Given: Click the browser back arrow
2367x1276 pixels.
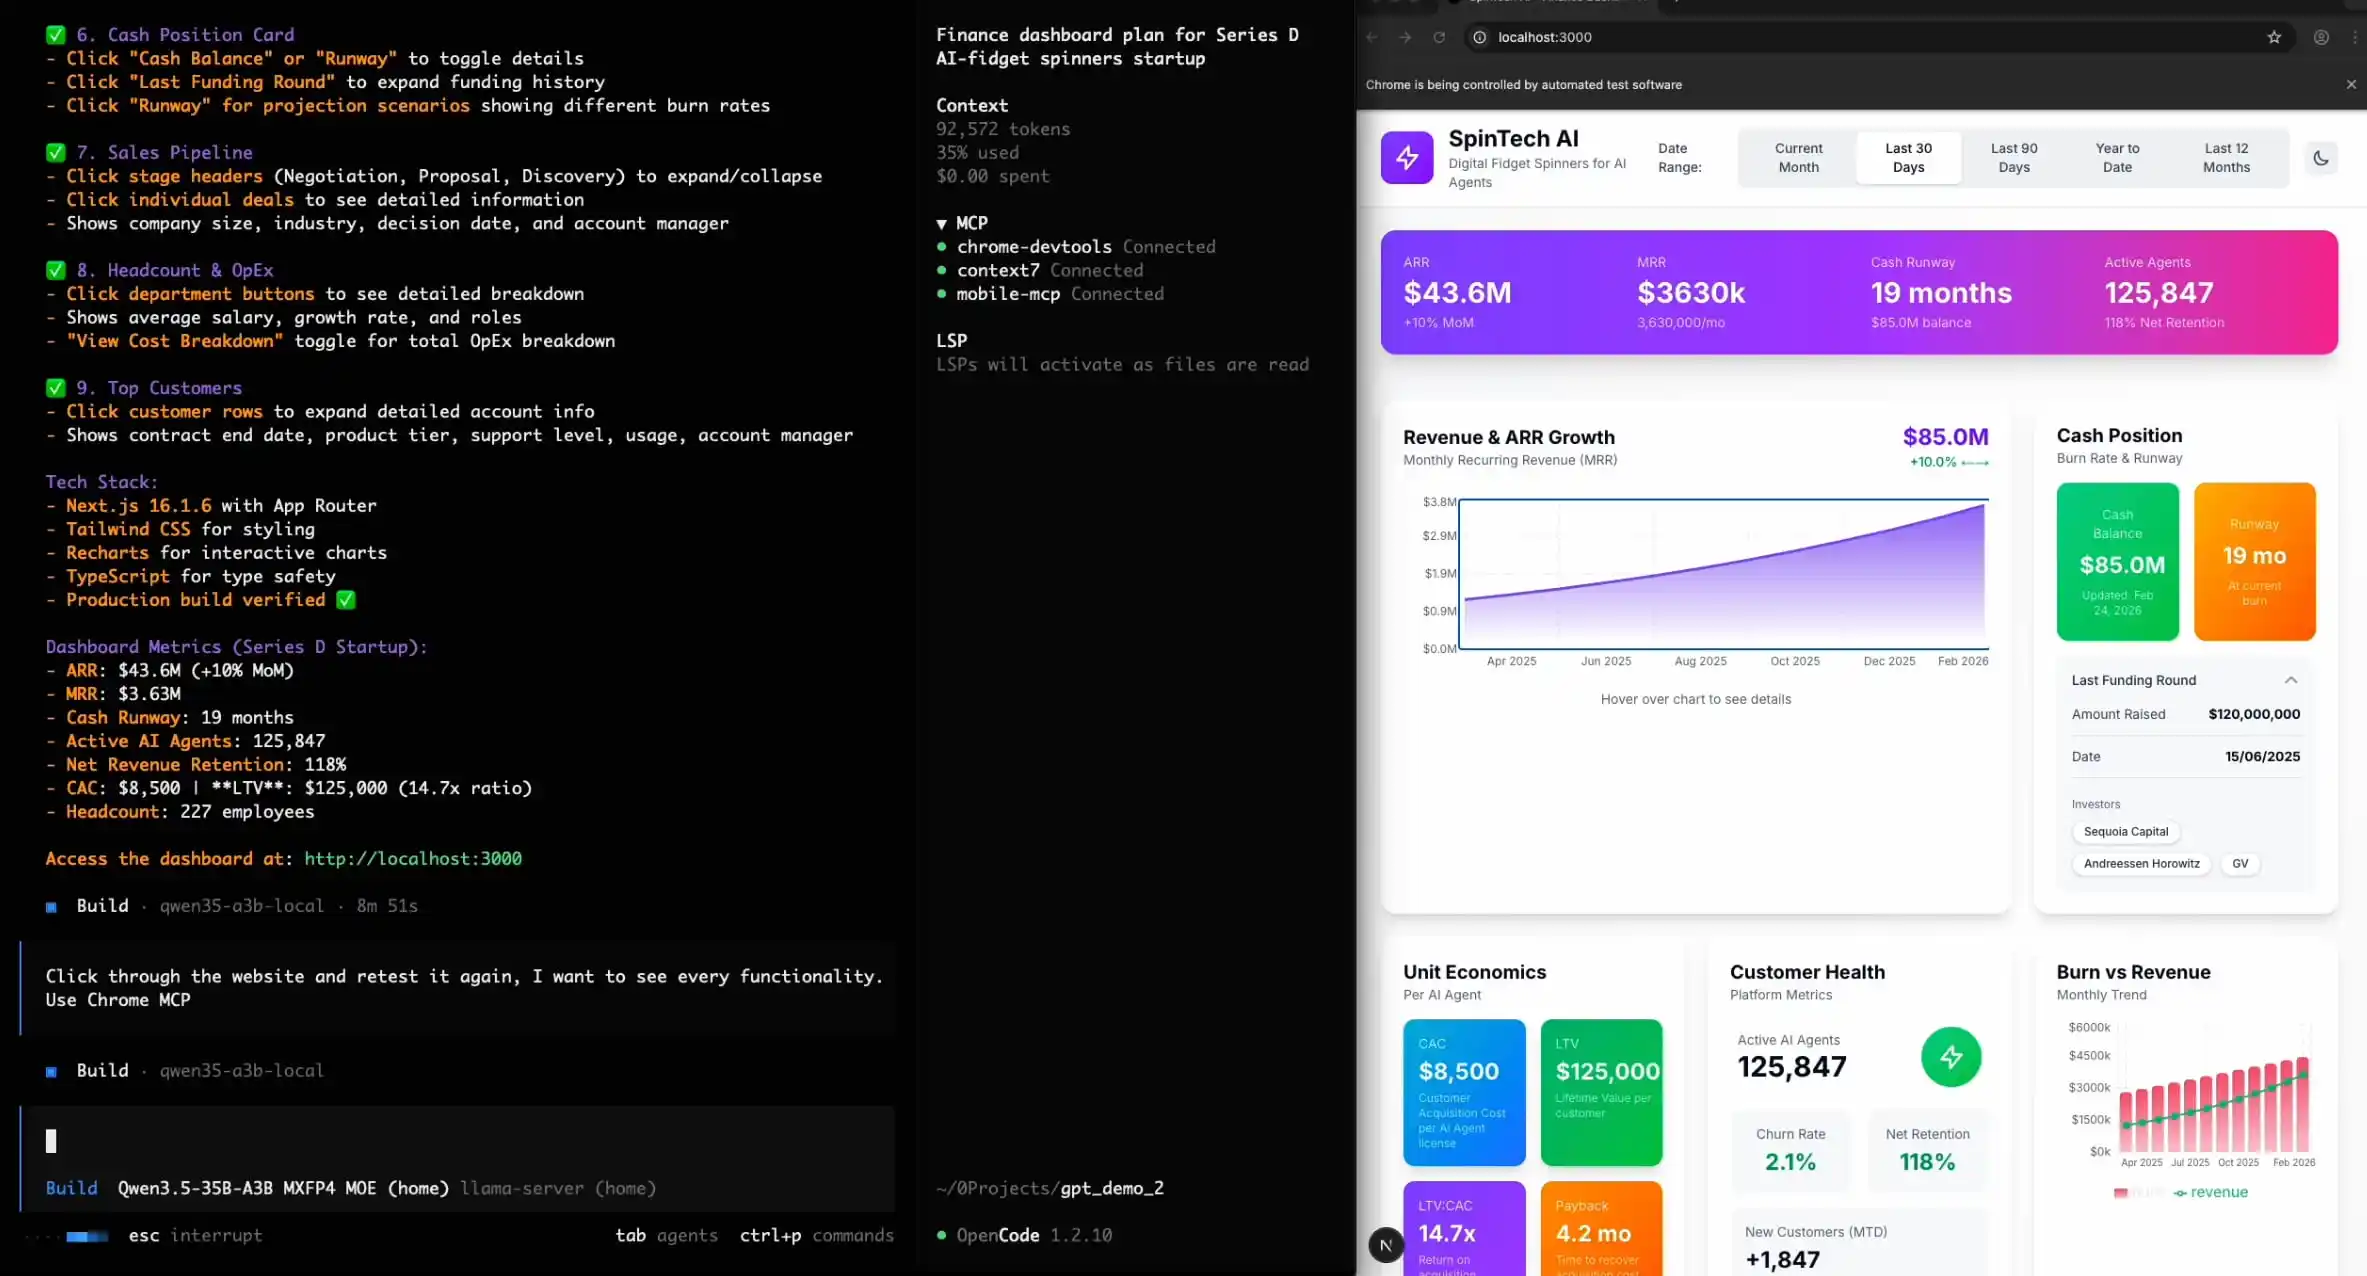Looking at the screenshot, I should (x=1372, y=37).
